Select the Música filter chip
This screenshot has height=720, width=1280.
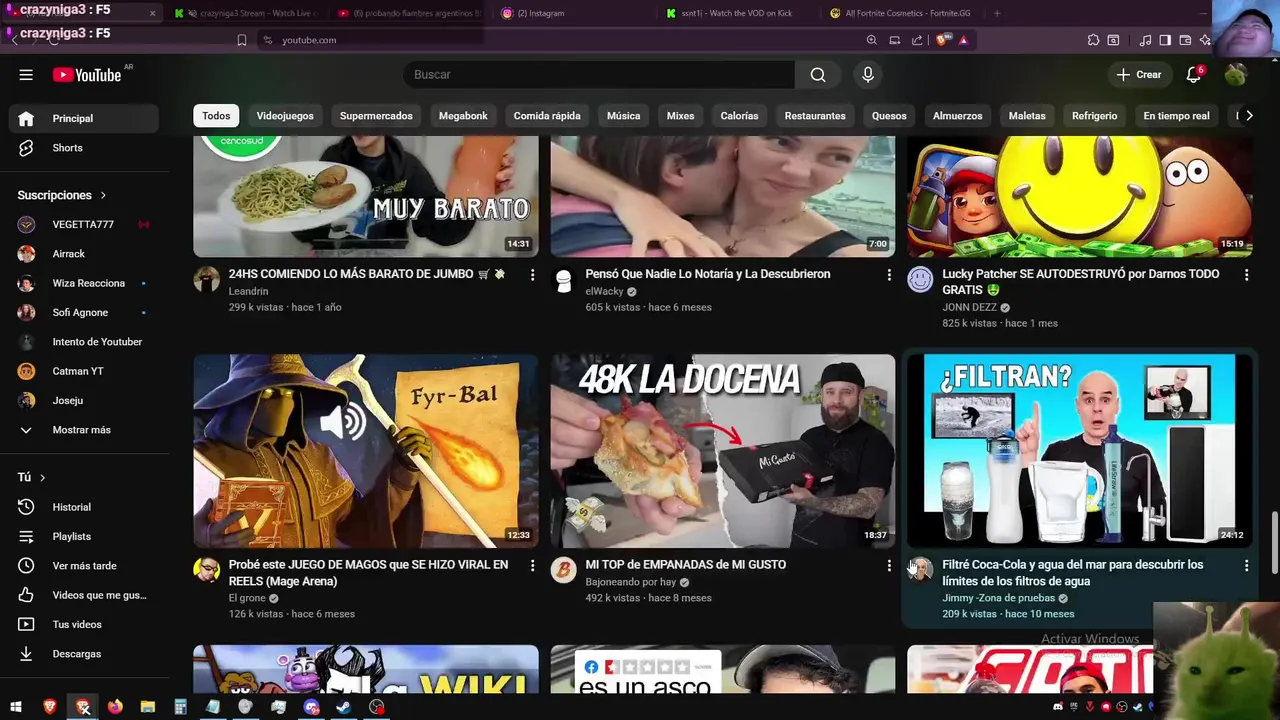623,116
